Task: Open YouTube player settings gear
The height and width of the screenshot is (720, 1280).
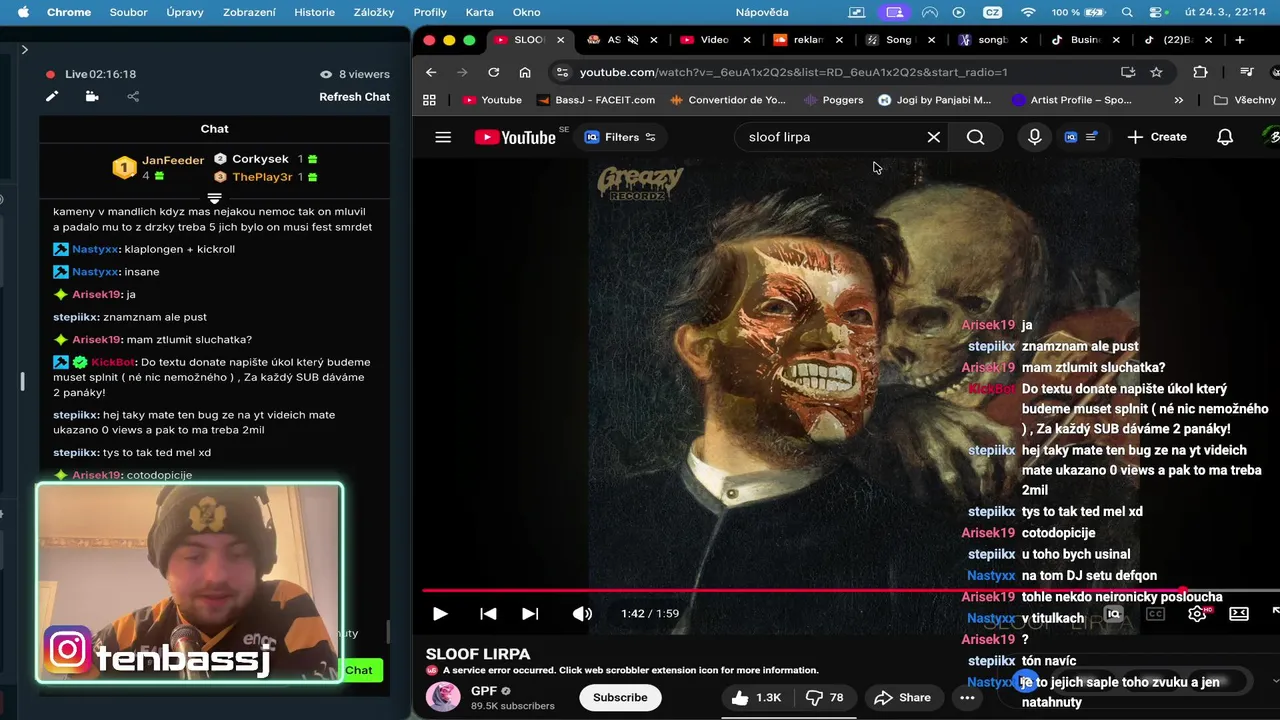Action: pyautogui.click(x=1197, y=614)
